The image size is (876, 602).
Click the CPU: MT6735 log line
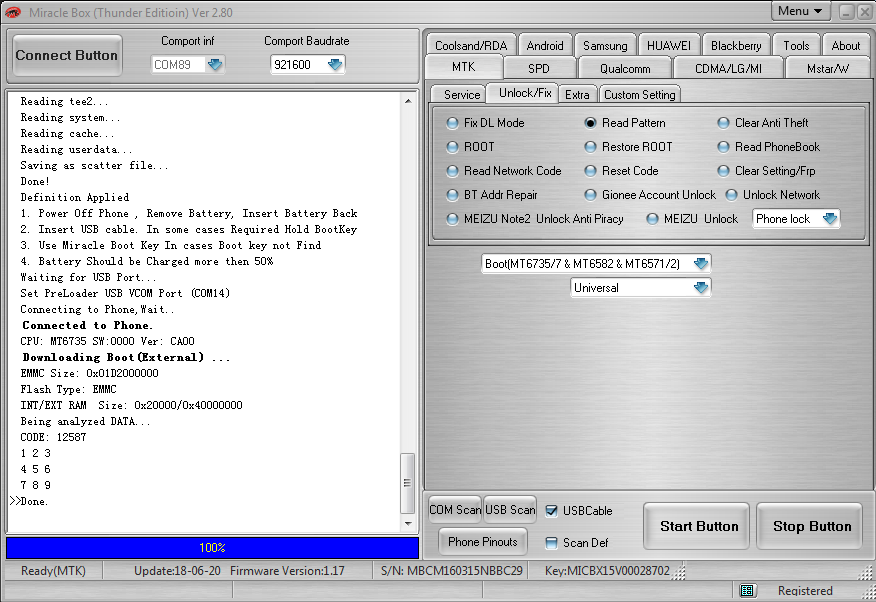pyautogui.click(x=107, y=341)
